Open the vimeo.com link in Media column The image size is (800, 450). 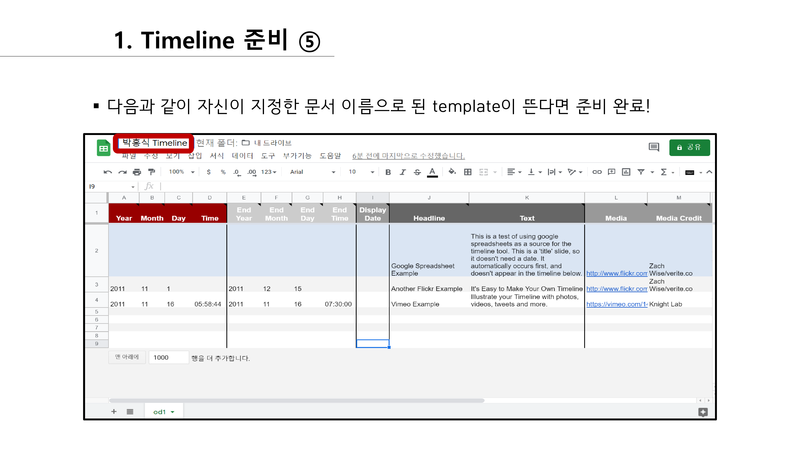coord(616,304)
